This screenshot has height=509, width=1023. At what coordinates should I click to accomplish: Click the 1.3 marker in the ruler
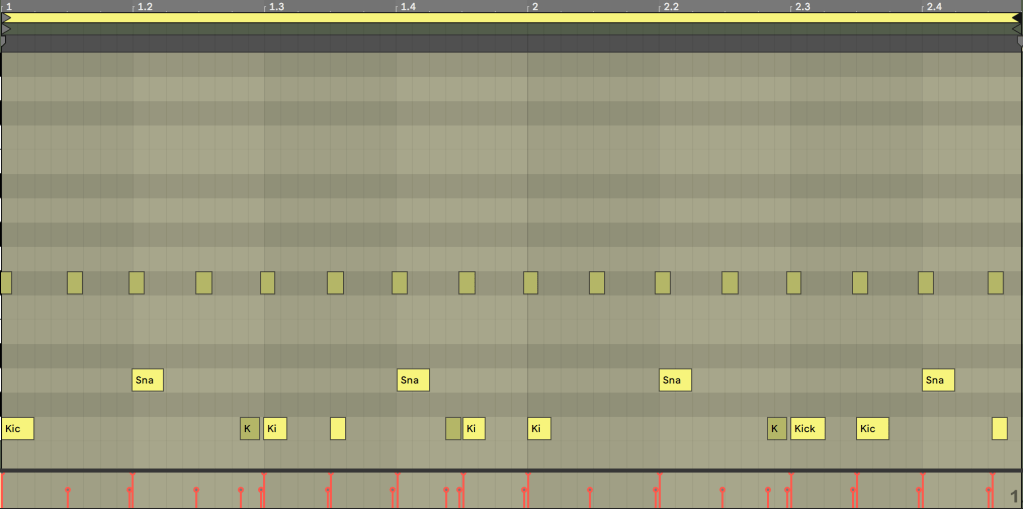pyautogui.click(x=275, y=7)
